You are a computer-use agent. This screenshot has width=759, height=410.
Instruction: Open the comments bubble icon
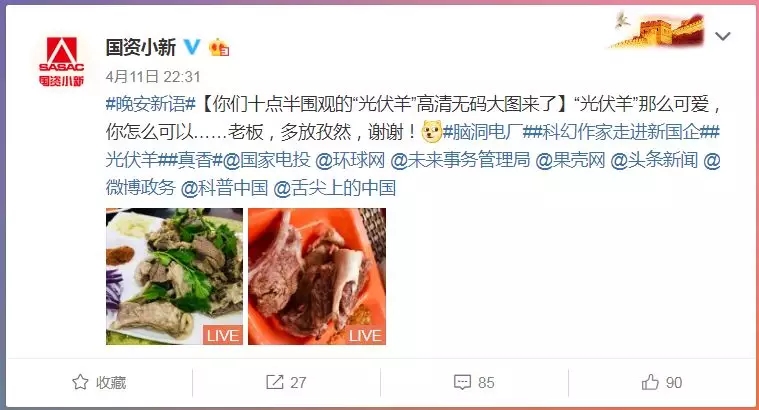pyautogui.click(x=462, y=382)
